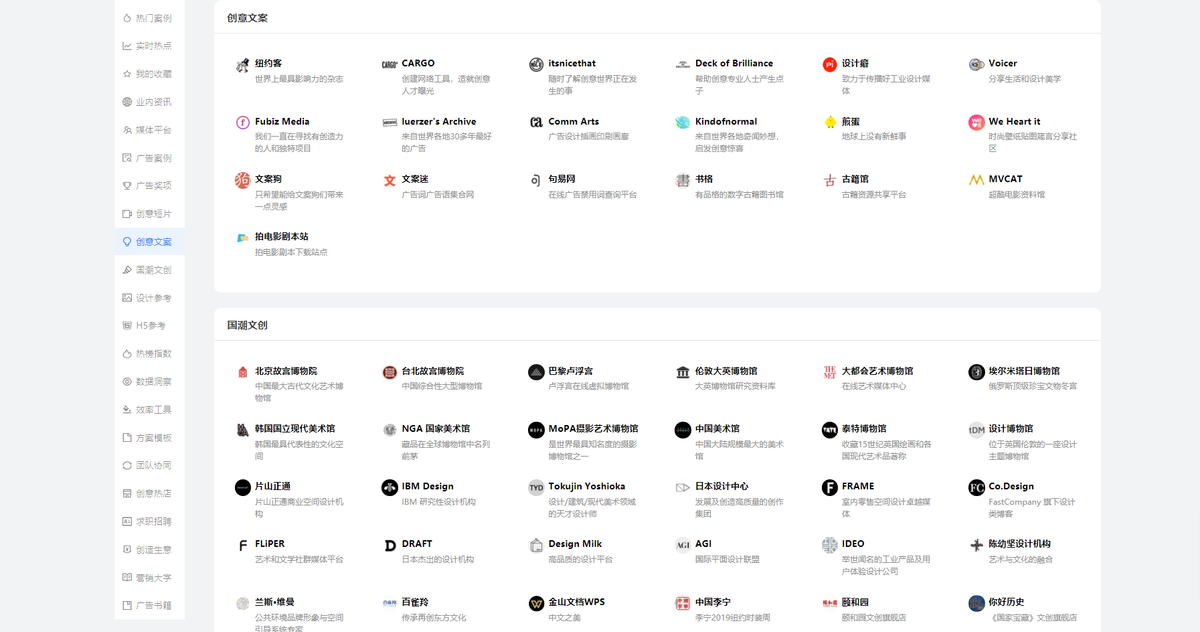Click the Comm Arts logo icon
Image resolution: width=1200 pixels, height=632 pixels.
(537, 122)
